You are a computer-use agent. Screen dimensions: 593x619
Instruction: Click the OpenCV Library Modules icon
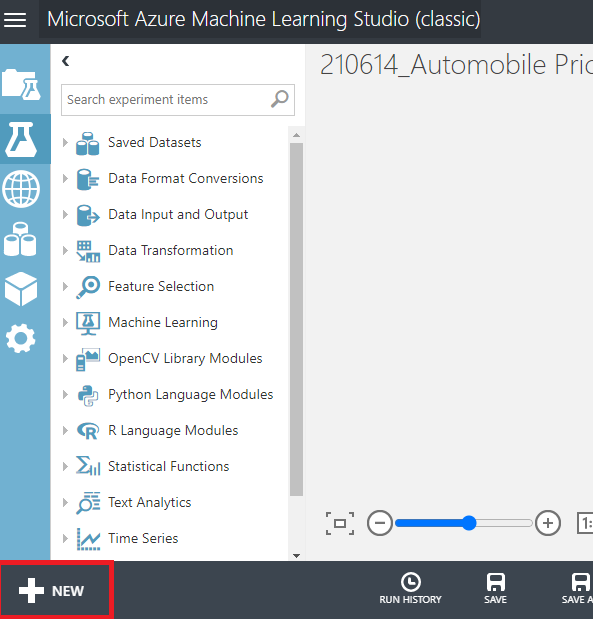88,360
